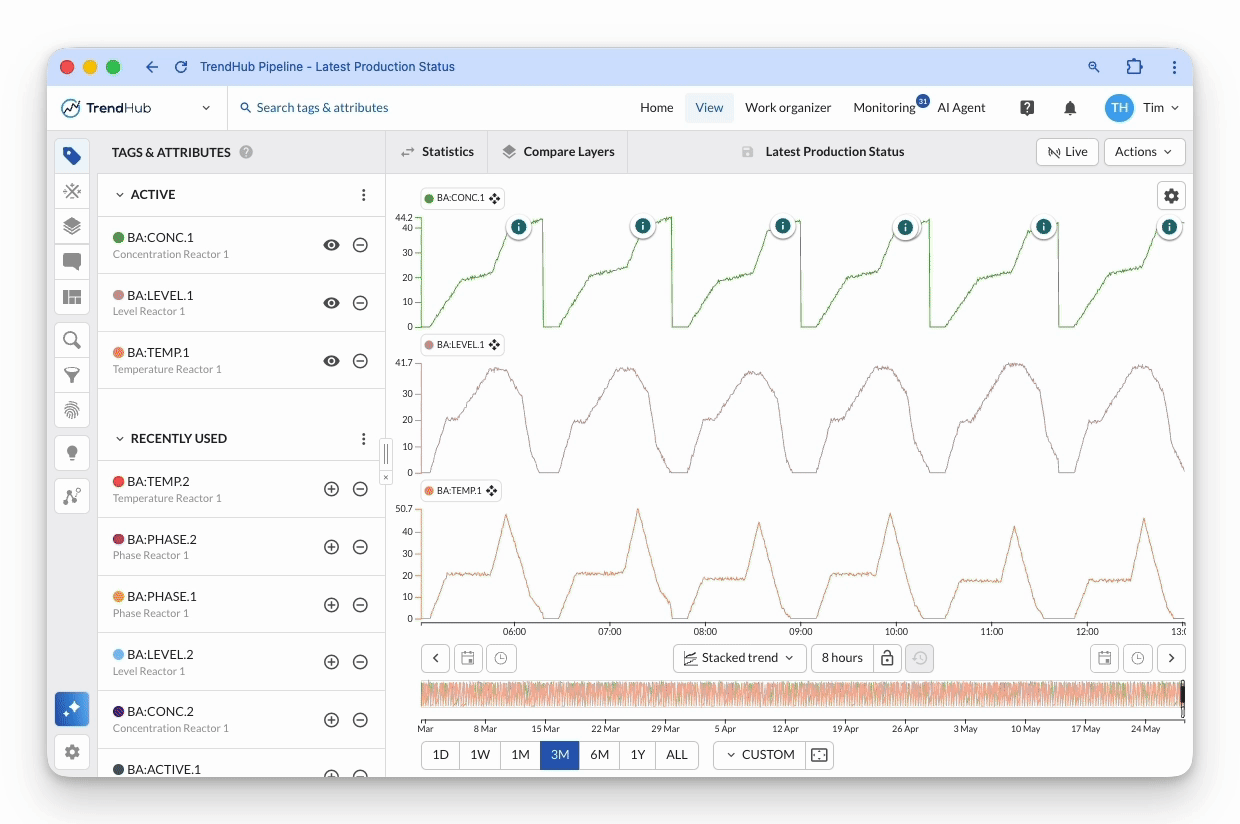Toggle visibility of BA:LEVEL.1 tag
The width and height of the screenshot is (1240, 824).
[331, 303]
